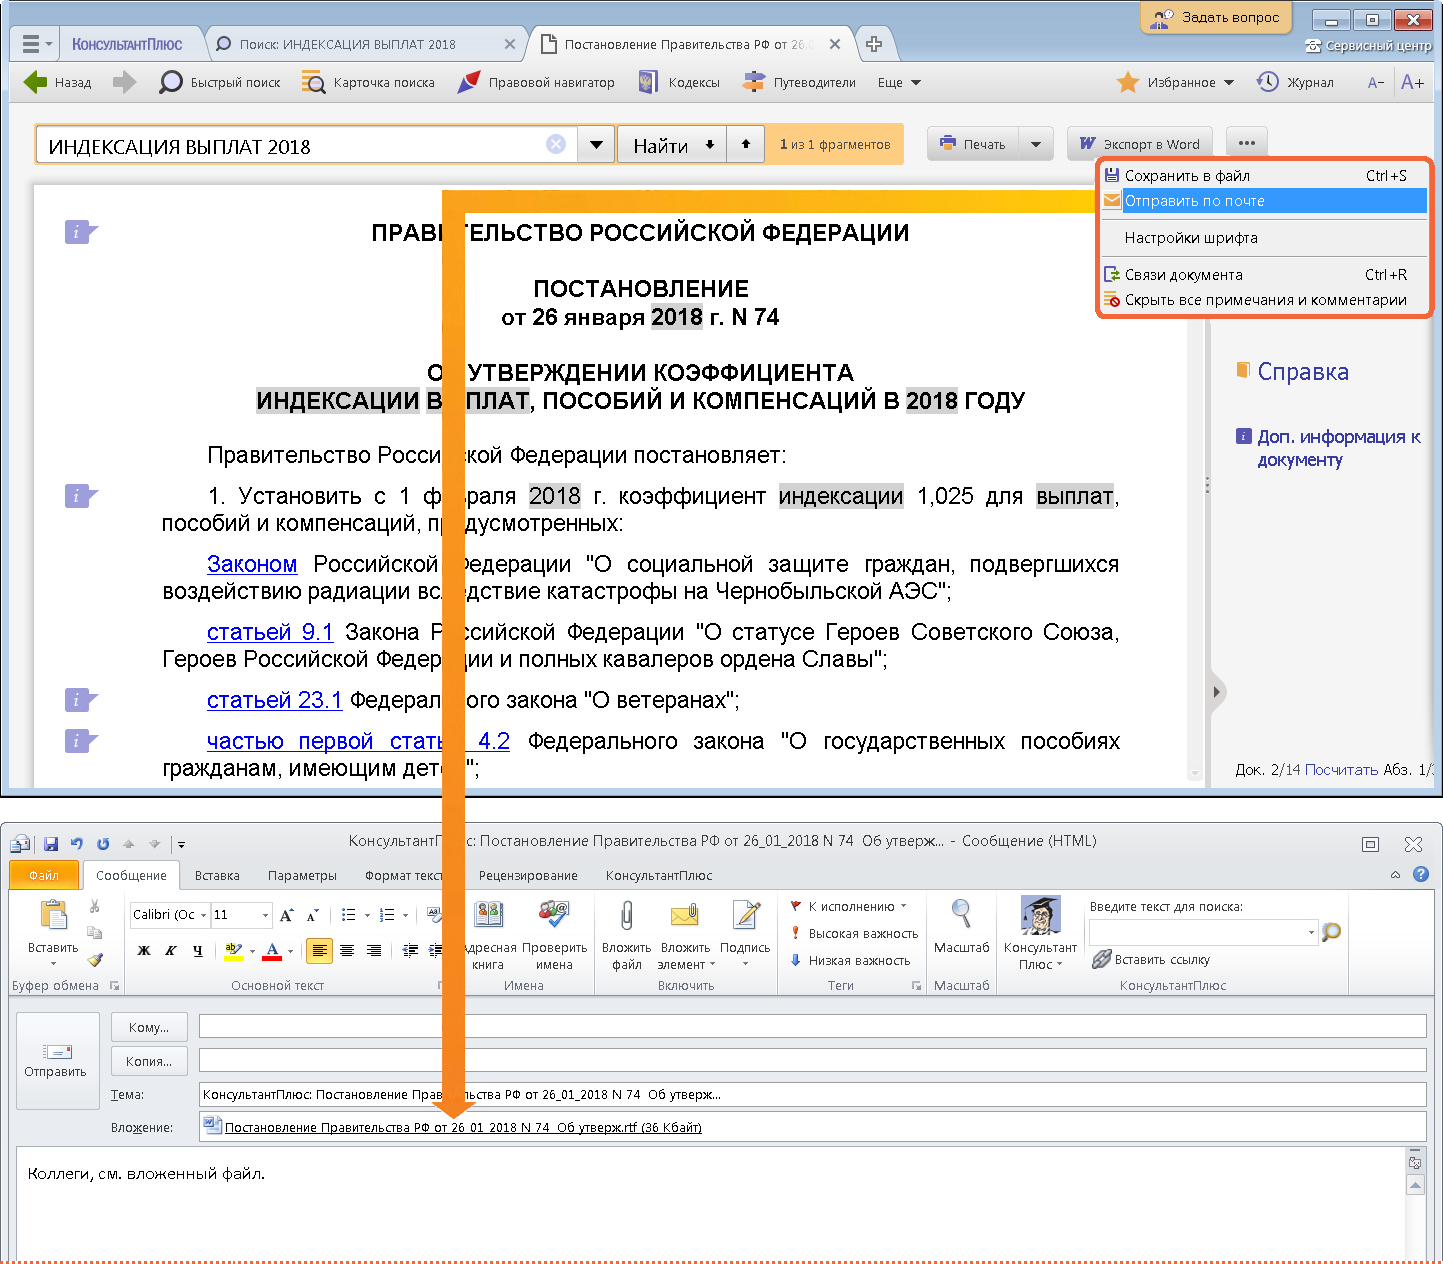The image size is (1443, 1264).
Task: Expand the Еще dropdown menu
Action: click(899, 82)
